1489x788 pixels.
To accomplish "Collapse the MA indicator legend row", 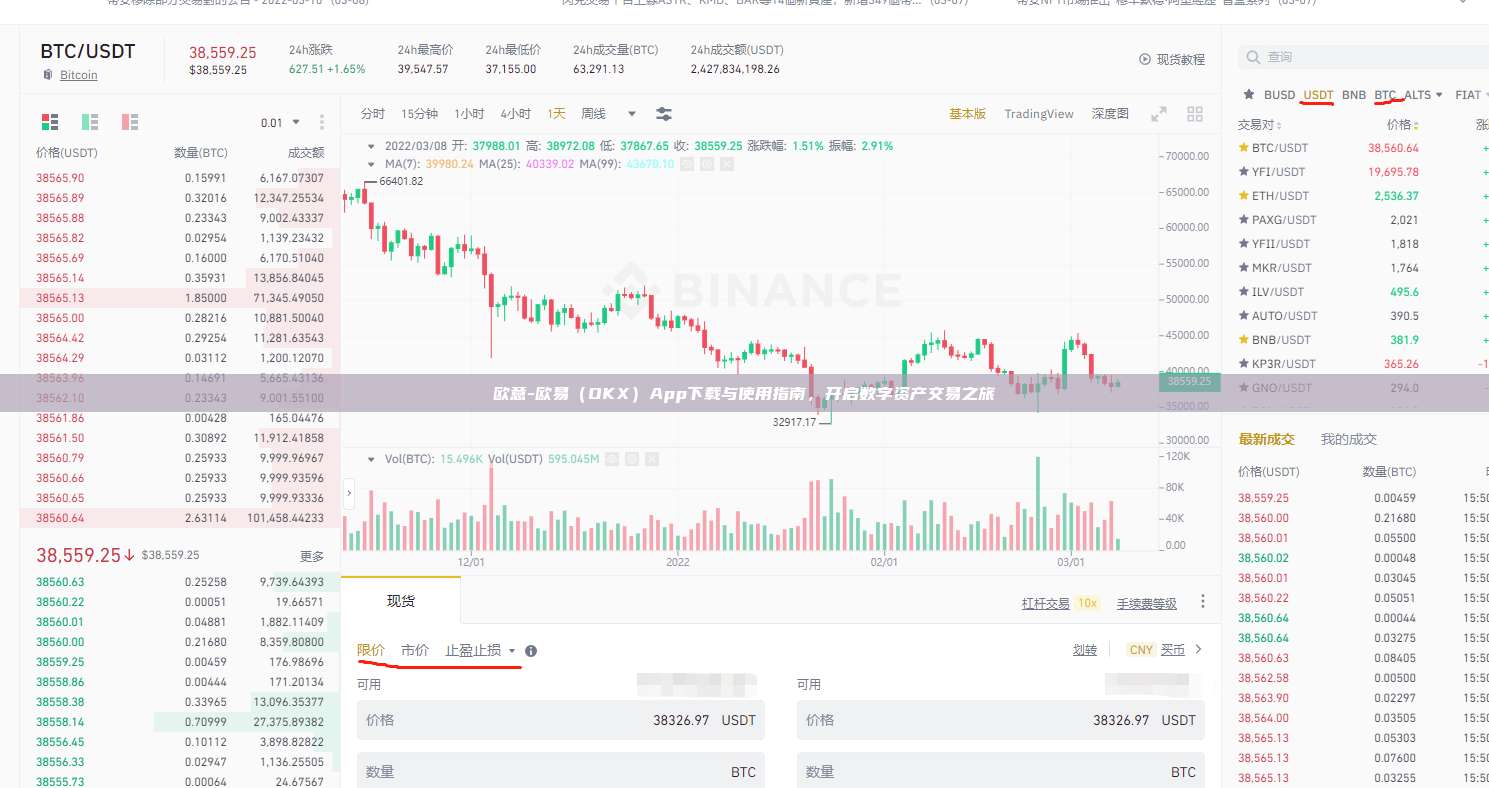I will pos(372,163).
